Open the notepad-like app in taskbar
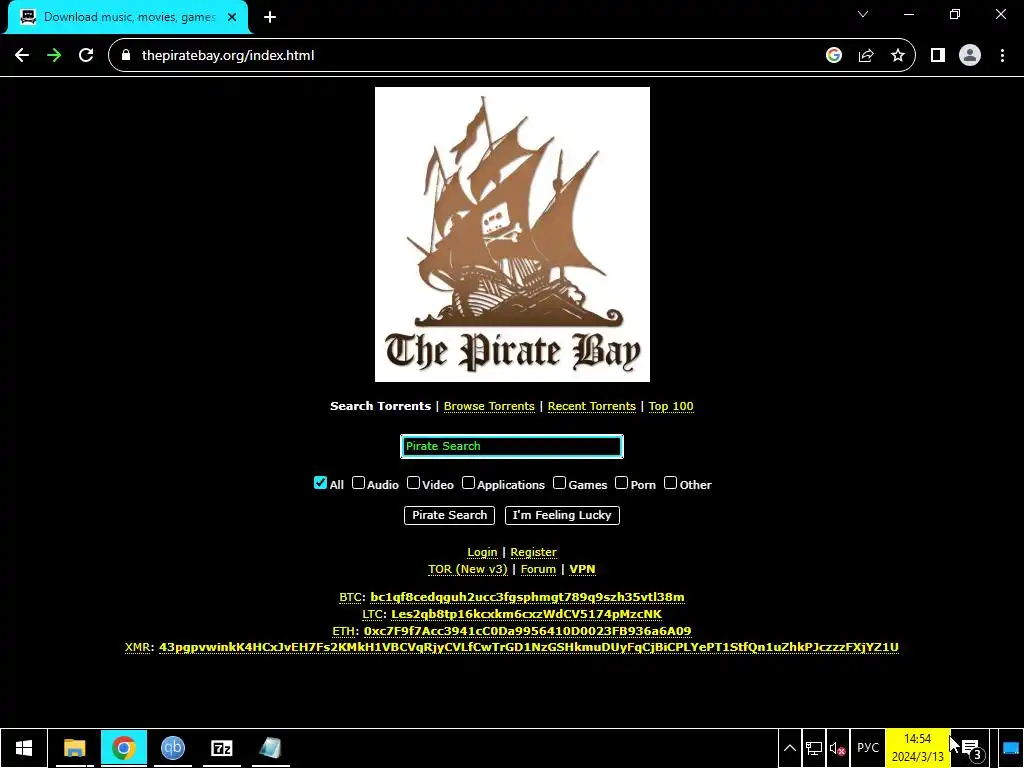 tap(270, 748)
